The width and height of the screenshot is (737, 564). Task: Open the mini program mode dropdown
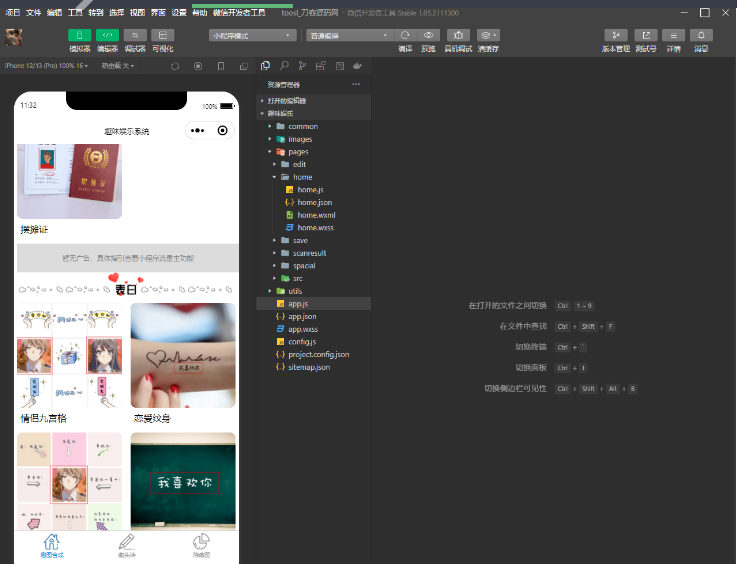(x=252, y=35)
